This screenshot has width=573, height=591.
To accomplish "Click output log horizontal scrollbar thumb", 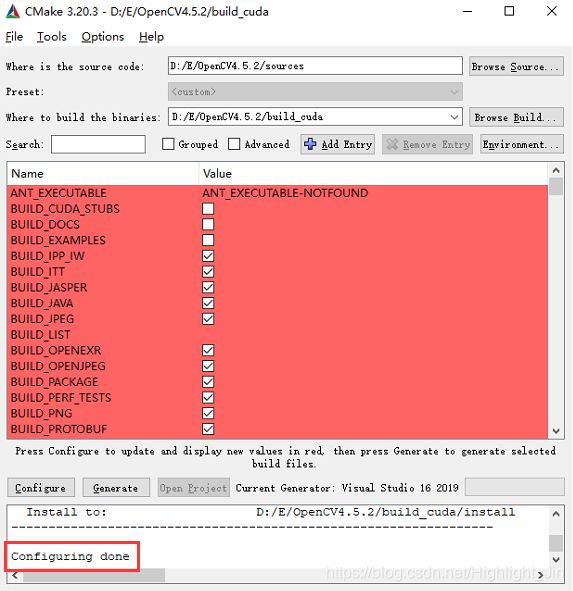I will (94, 575).
